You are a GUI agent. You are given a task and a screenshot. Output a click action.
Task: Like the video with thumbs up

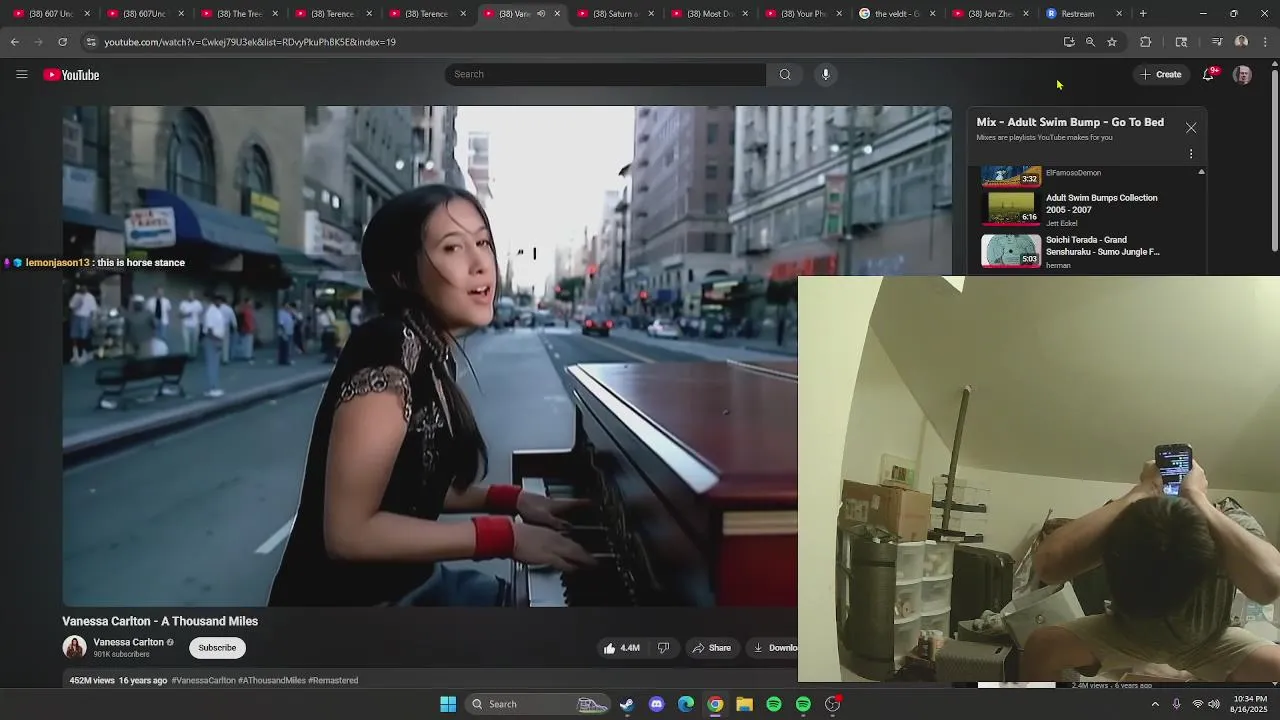[621, 648]
